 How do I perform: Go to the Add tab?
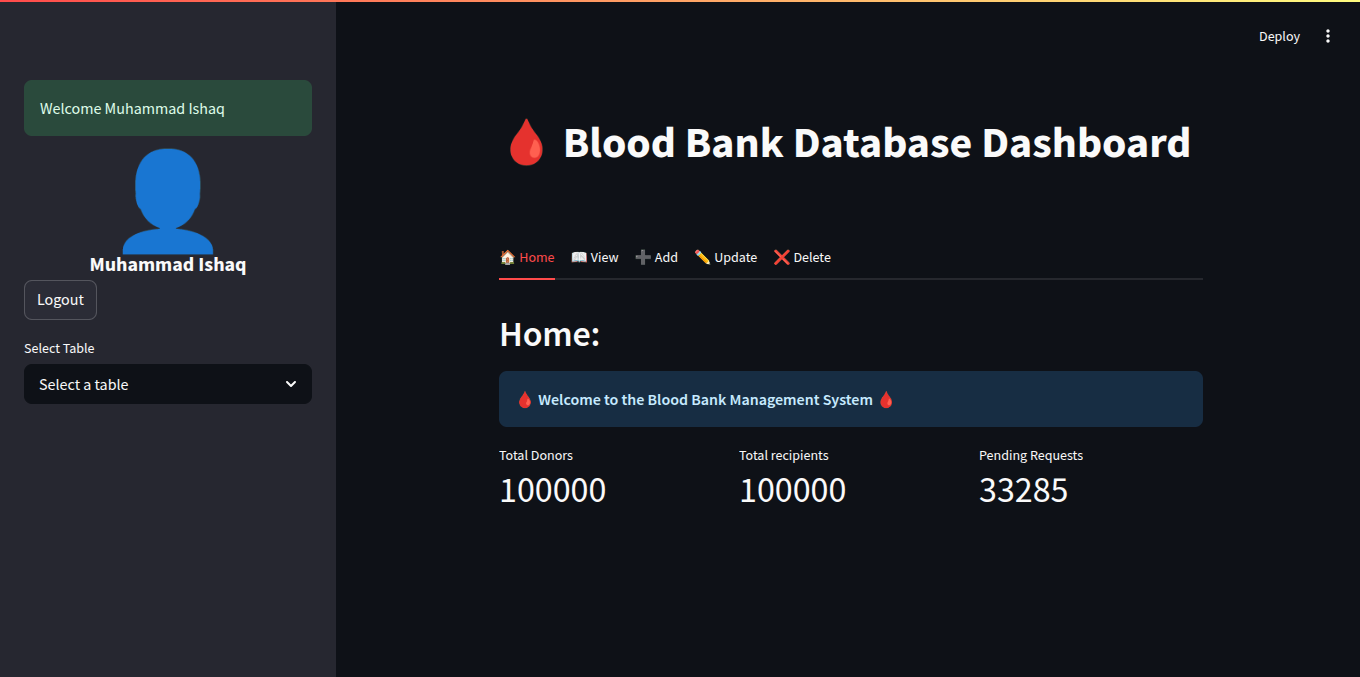tap(657, 257)
